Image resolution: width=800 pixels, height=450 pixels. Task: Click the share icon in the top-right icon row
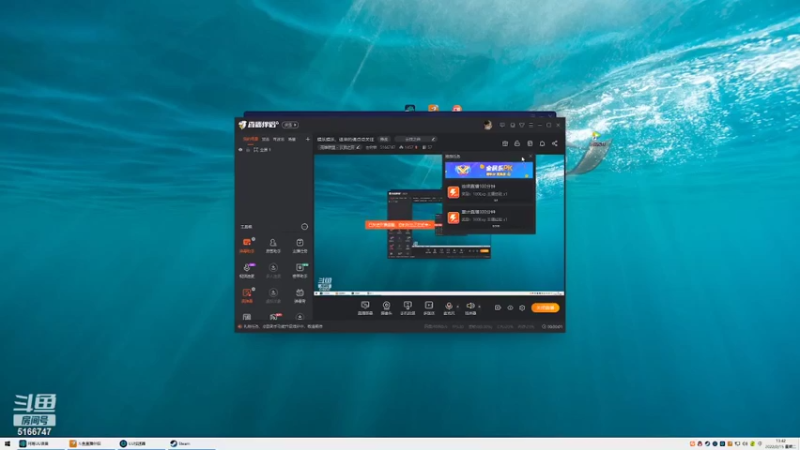pos(555,143)
